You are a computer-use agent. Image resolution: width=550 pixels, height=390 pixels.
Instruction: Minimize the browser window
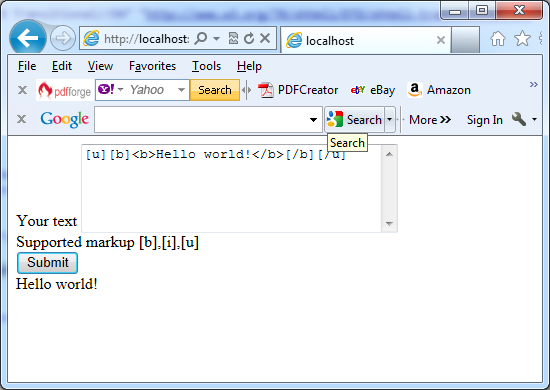tap(455, 11)
